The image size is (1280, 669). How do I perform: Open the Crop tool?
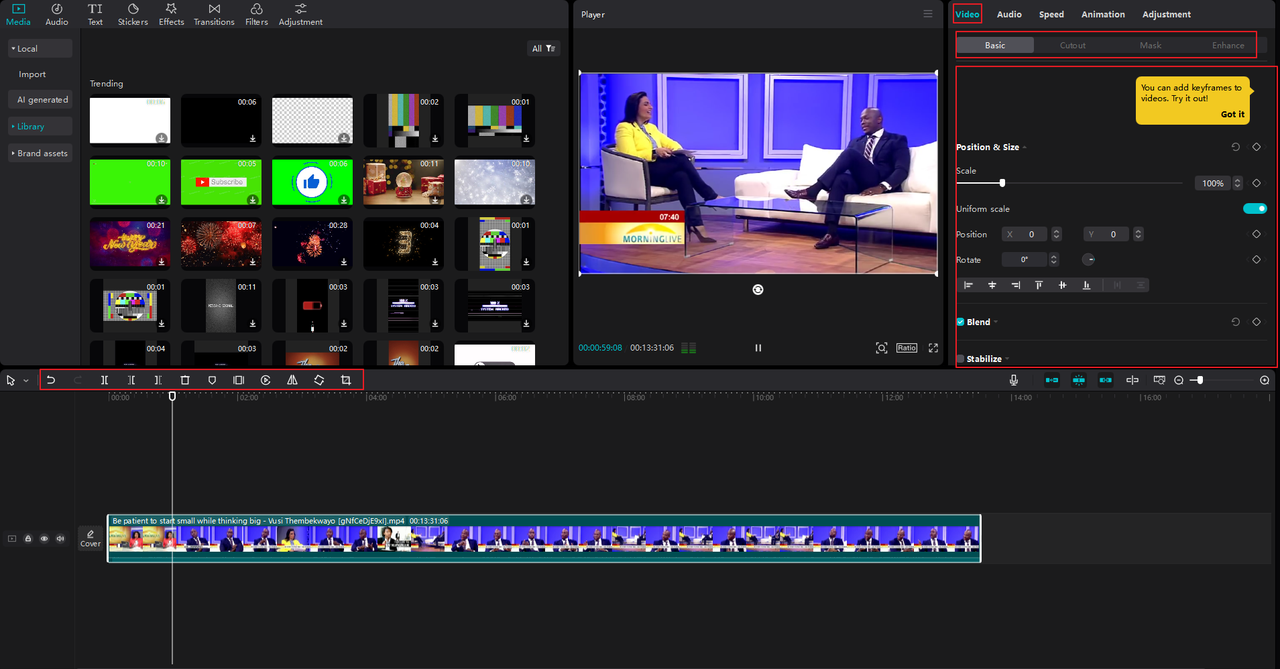[x=346, y=380]
